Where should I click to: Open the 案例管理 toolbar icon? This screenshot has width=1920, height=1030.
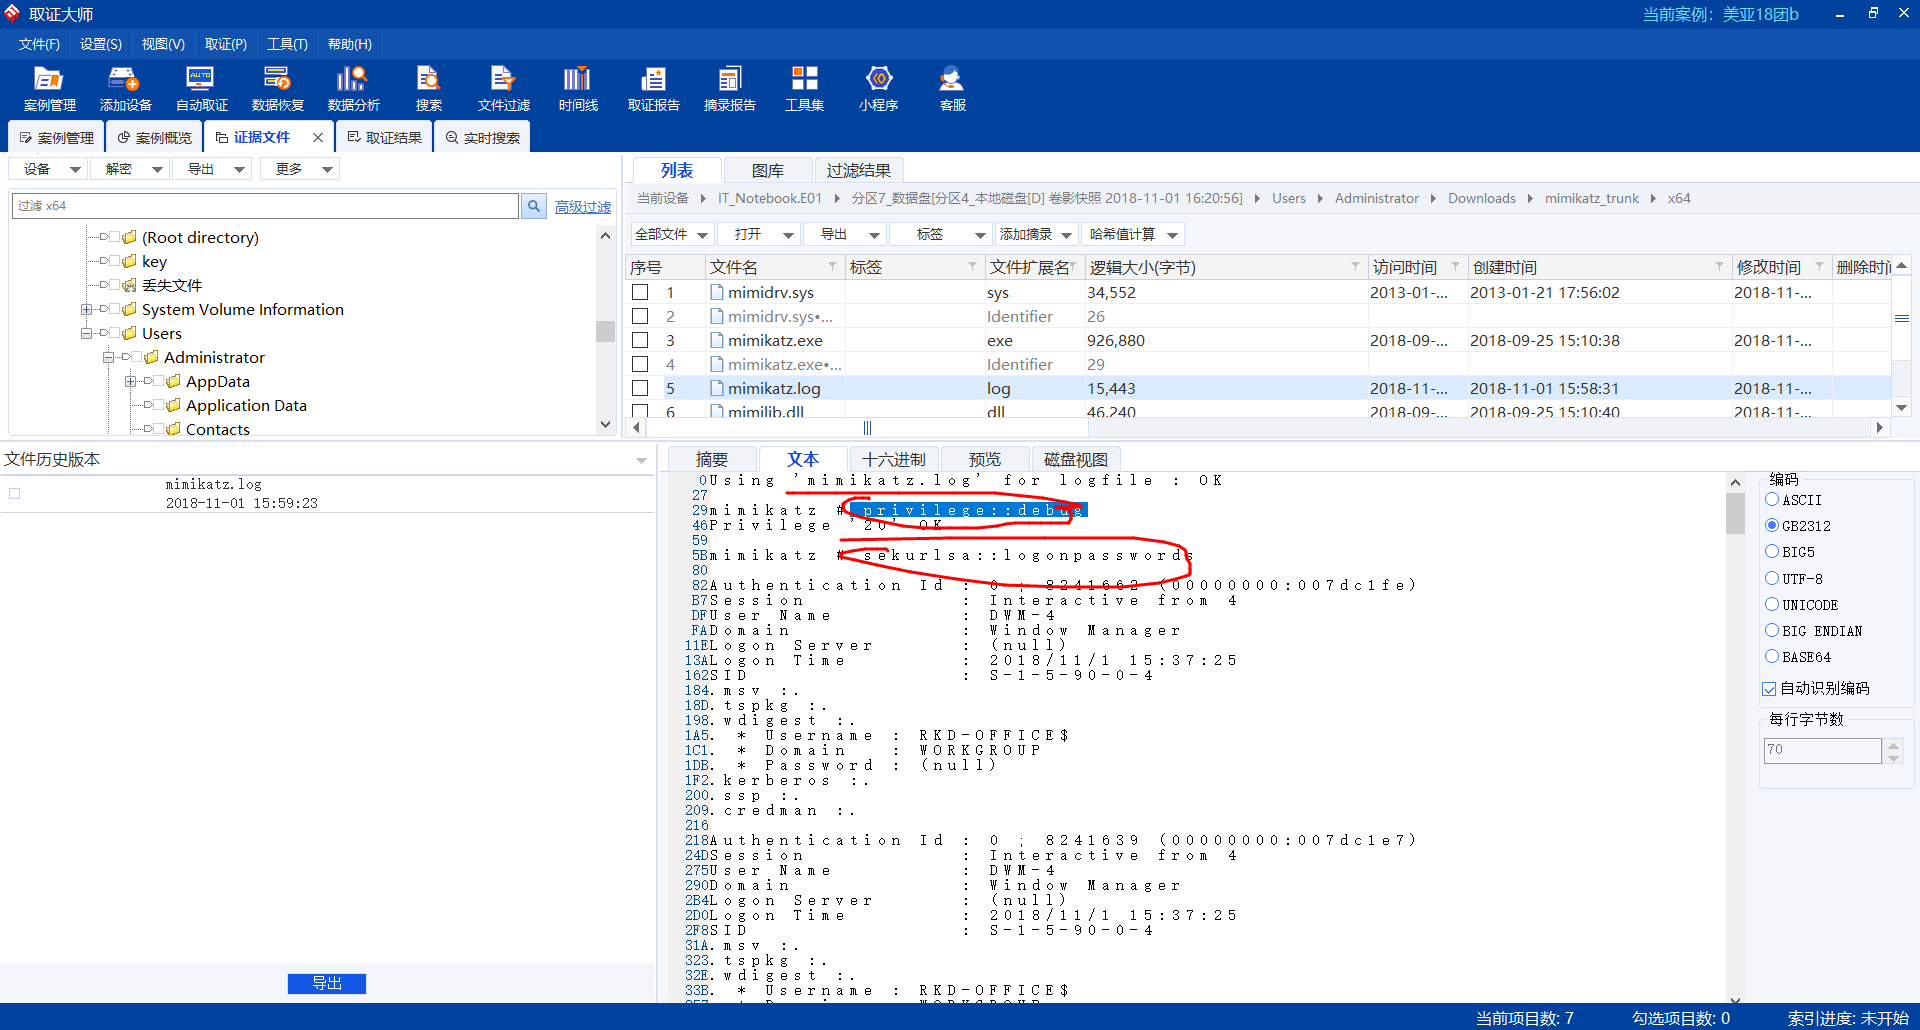click(x=49, y=89)
